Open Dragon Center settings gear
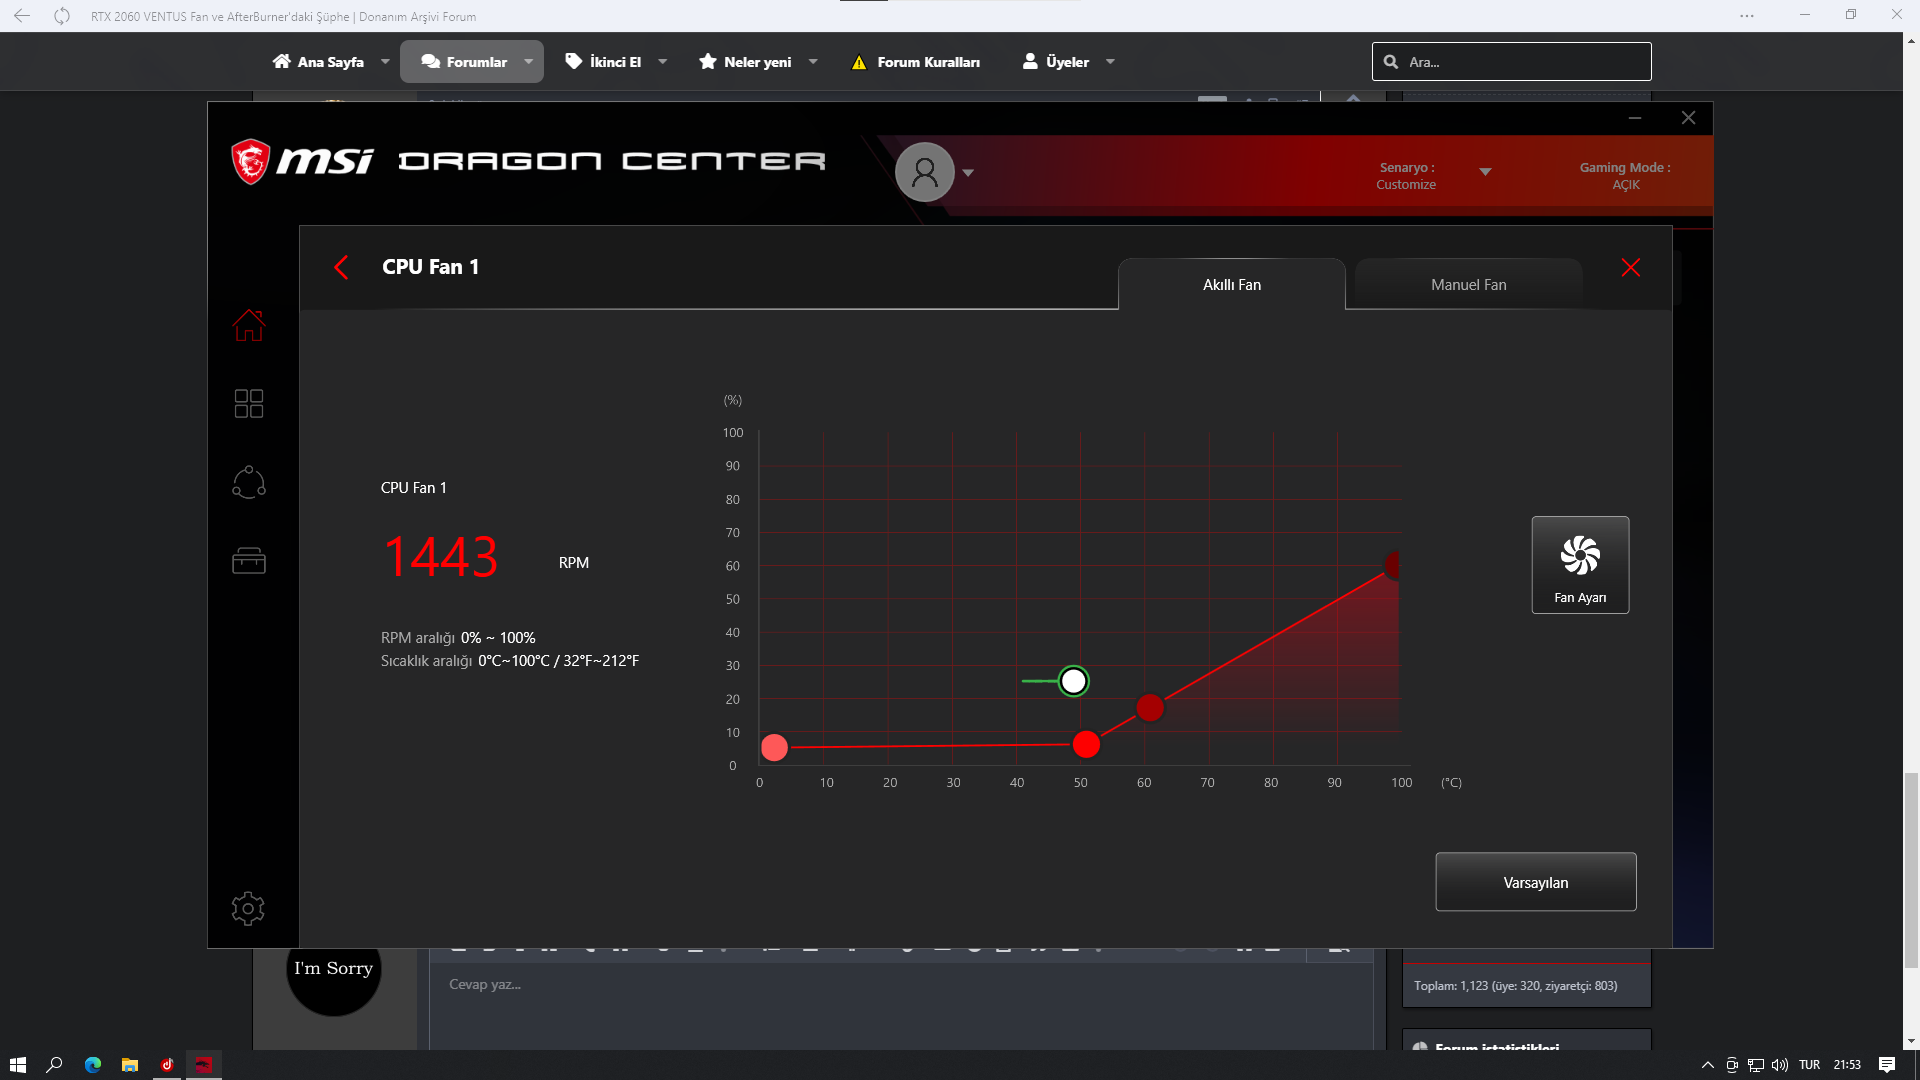This screenshot has width=1920, height=1080. point(248,908)
